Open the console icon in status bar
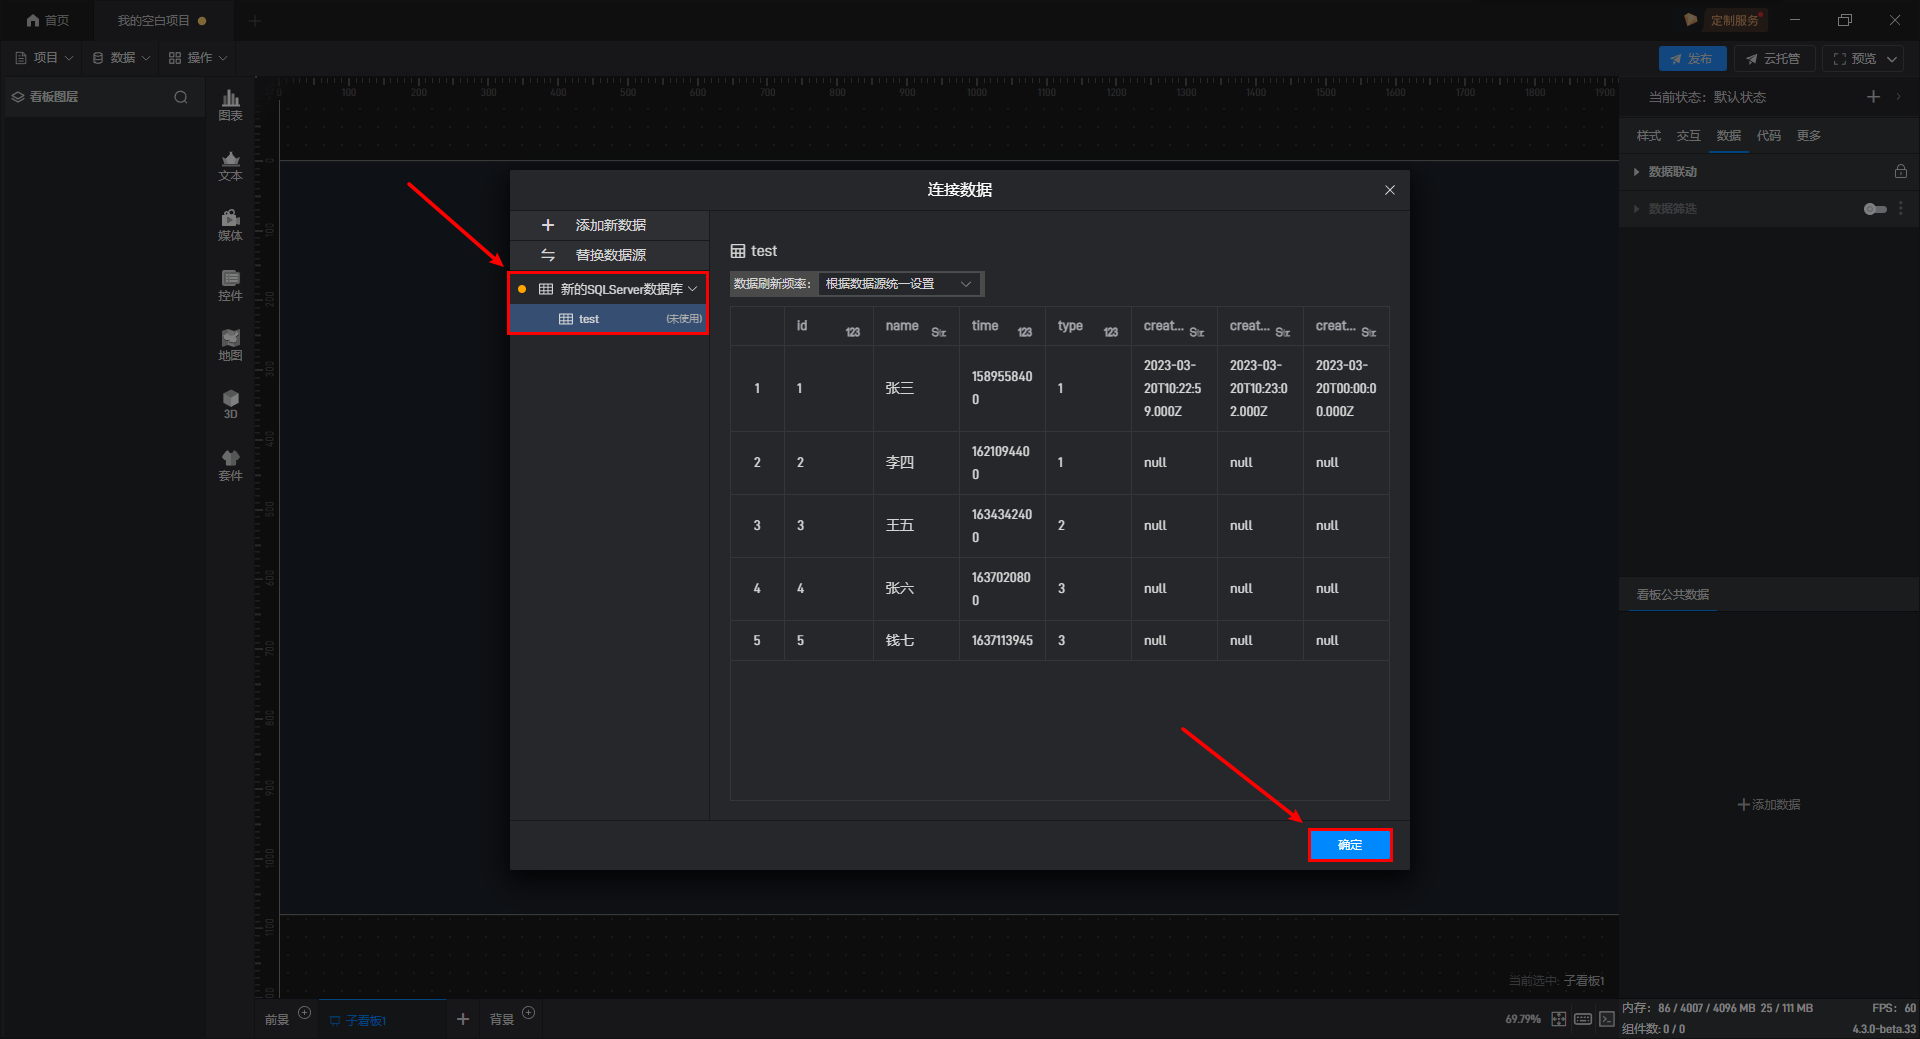 [1606, 1019]
